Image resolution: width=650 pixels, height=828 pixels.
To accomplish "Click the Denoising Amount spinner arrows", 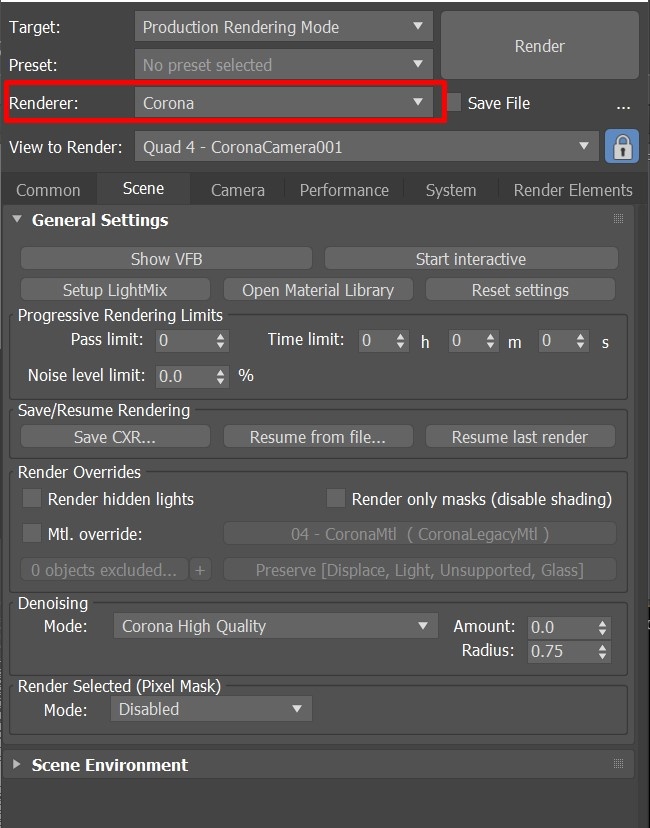I will point(602,627).
